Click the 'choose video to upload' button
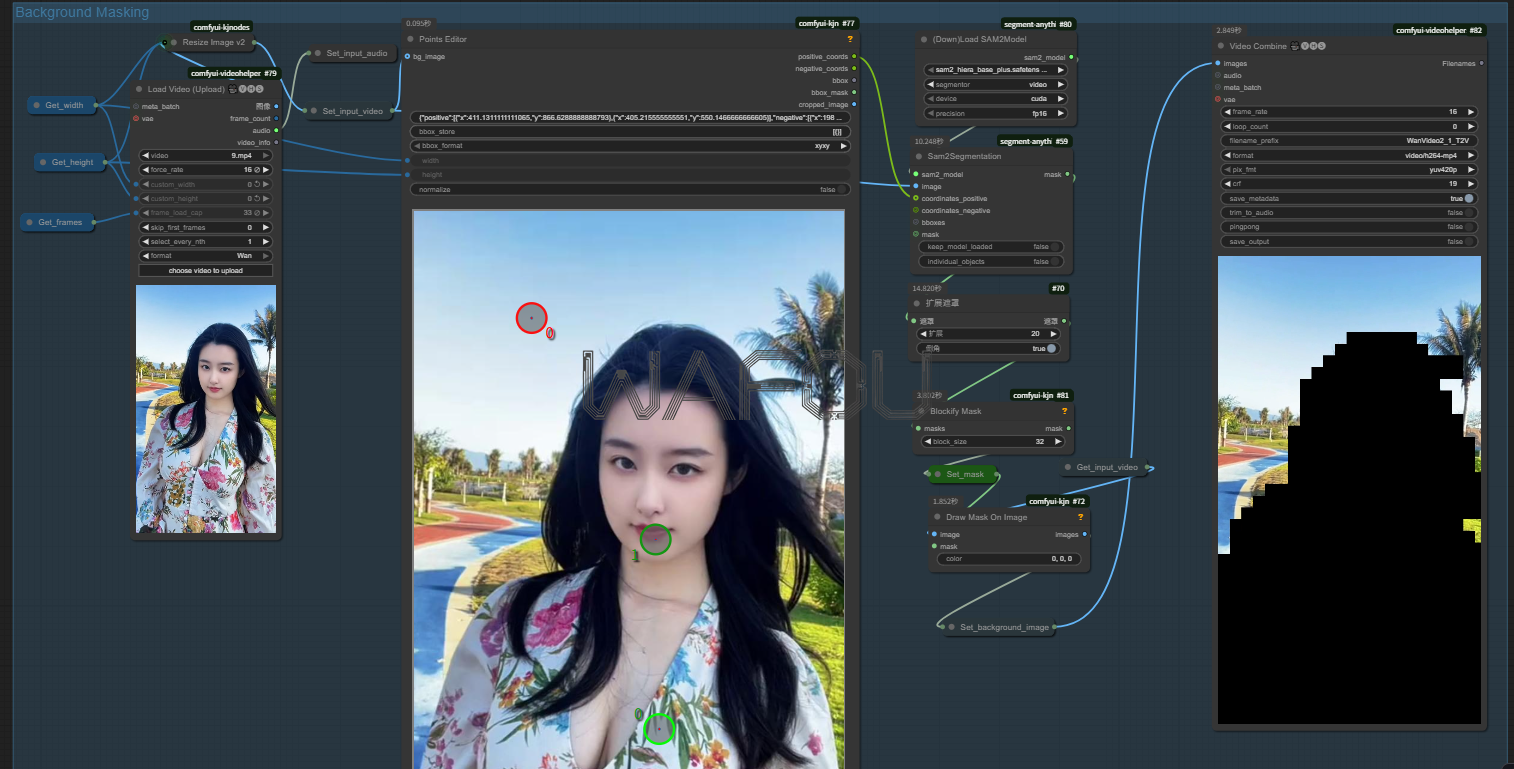 click(205, 271)
